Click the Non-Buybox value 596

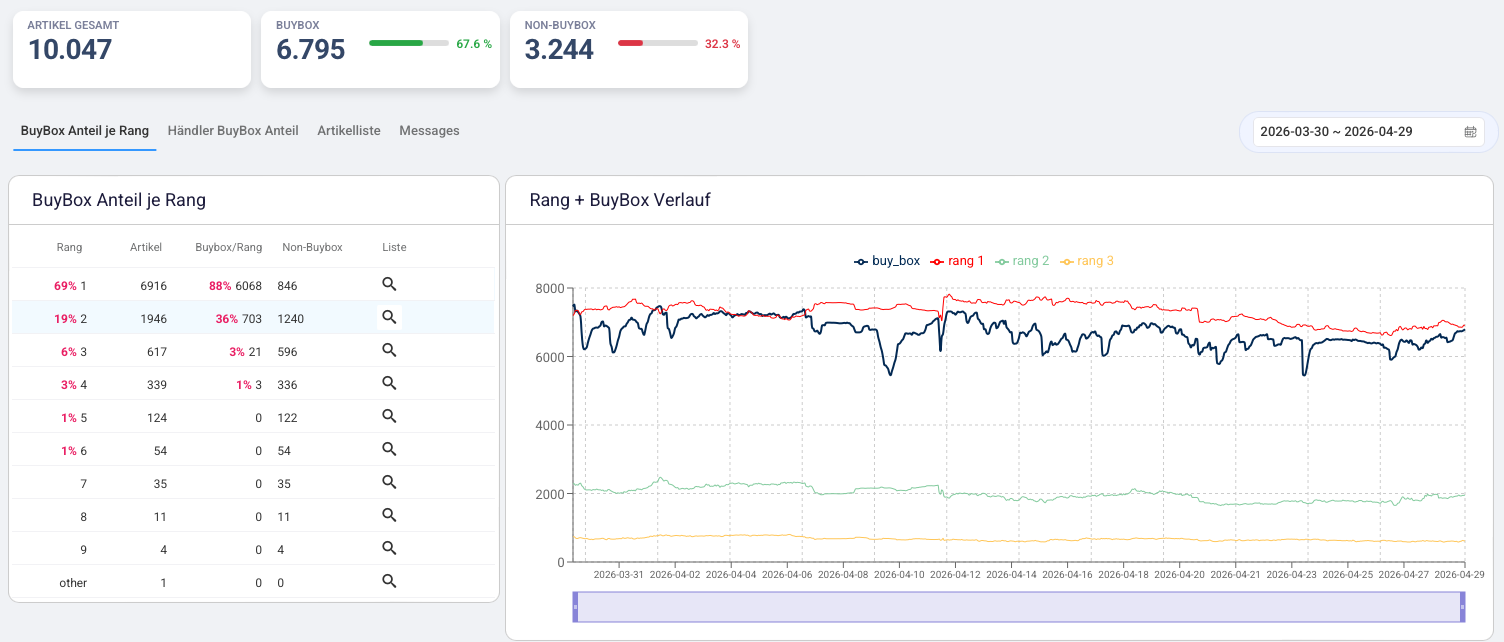288,352
